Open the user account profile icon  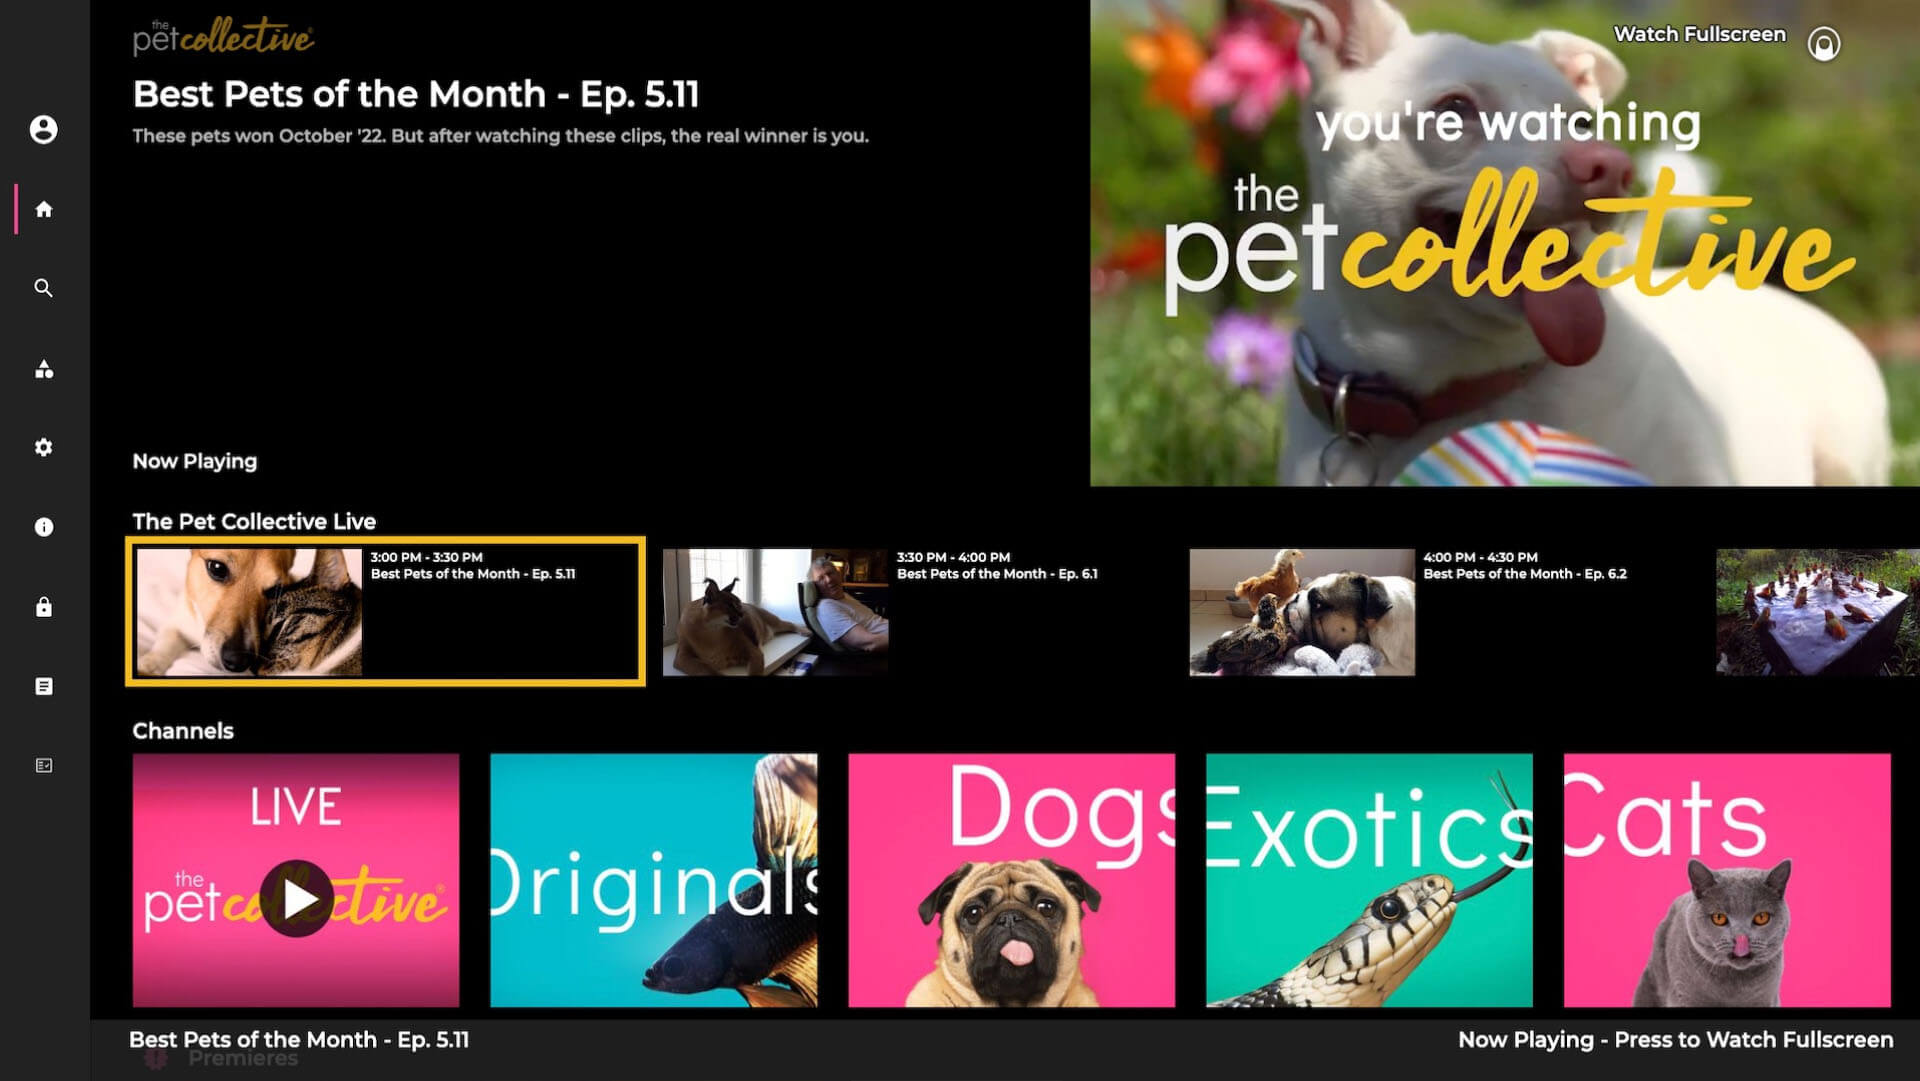tap(44, 130)
